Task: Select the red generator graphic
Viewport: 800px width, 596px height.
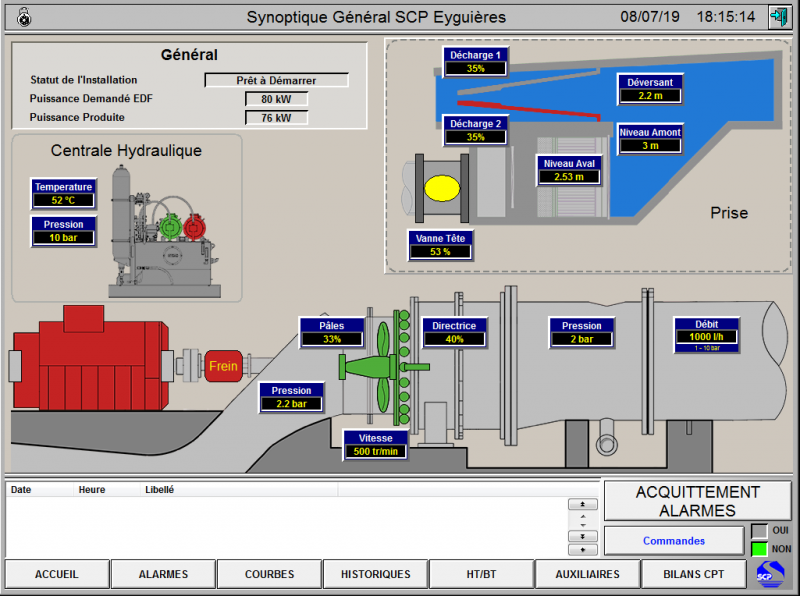Action: point(91,359)
